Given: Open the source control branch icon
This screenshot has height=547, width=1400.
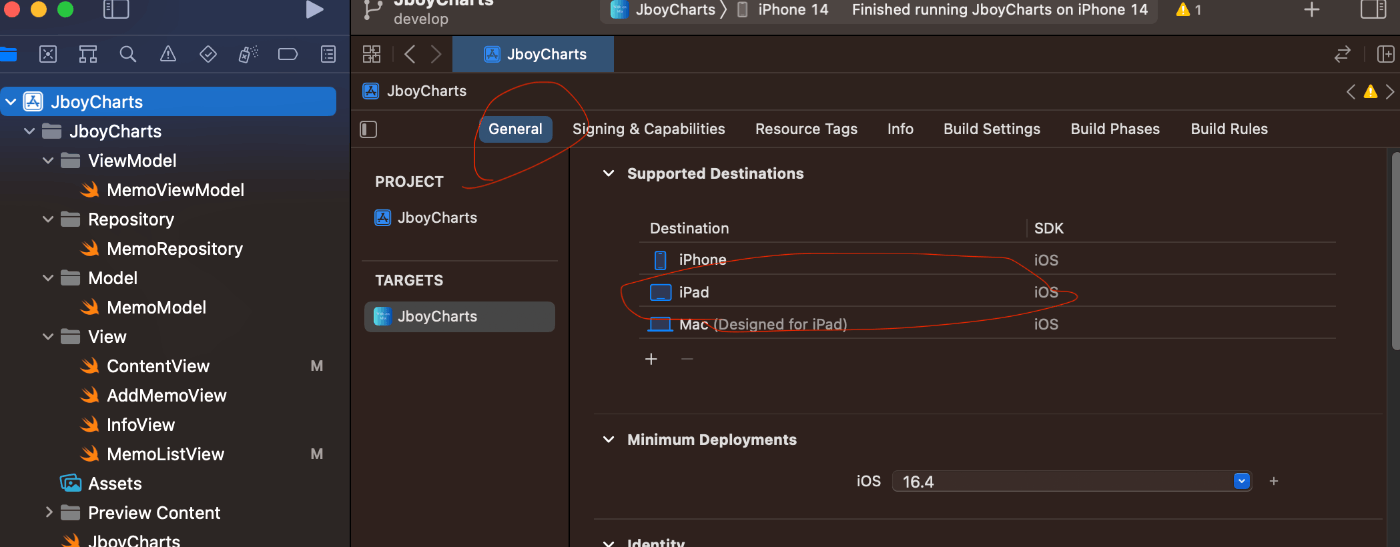Looking at the screenshot, I should pos(373,9).
